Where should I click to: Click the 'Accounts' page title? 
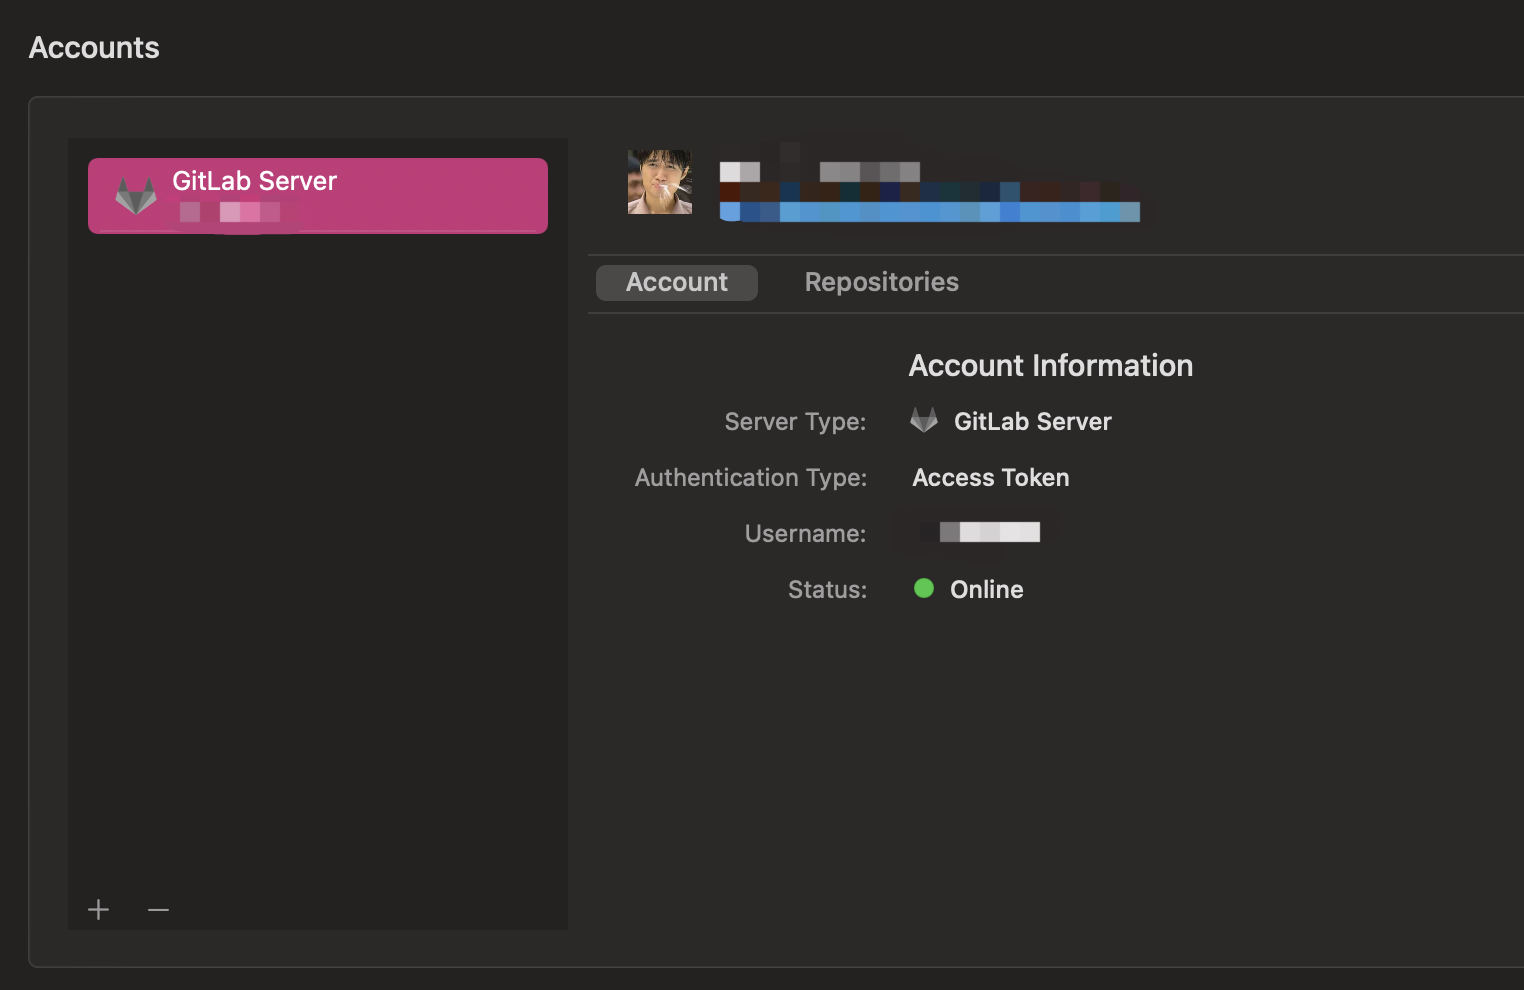coord(94,48)
